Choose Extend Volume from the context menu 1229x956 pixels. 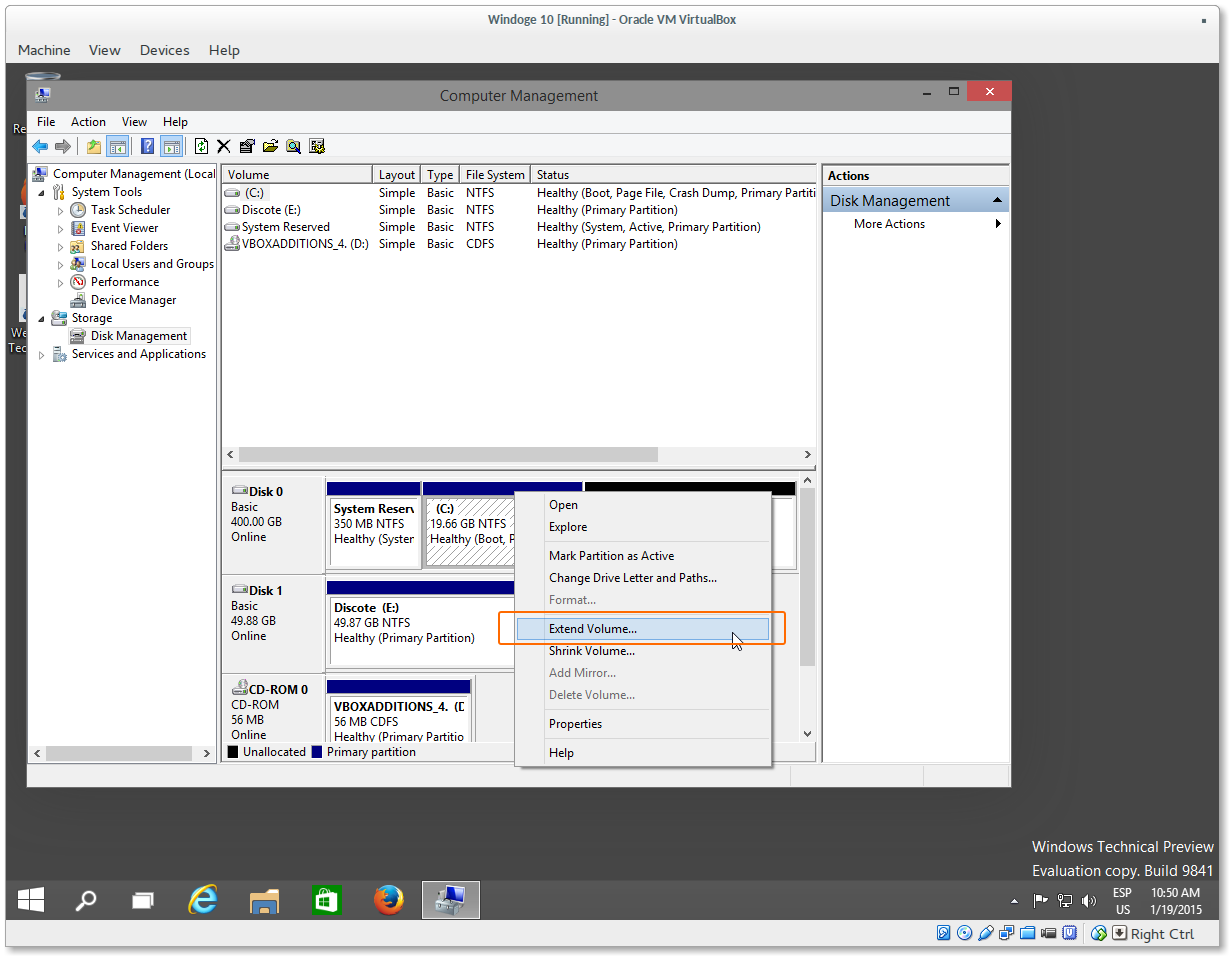592,628
